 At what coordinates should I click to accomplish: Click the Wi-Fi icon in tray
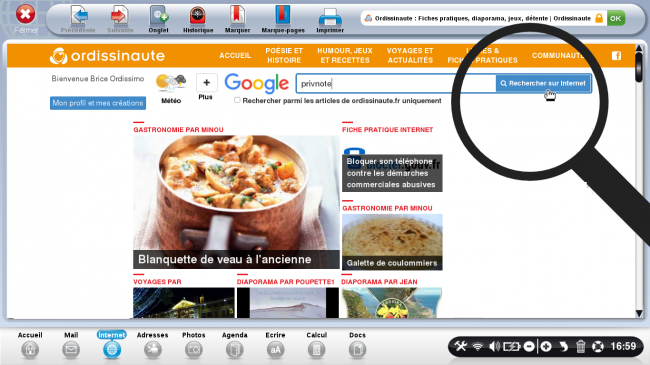click(478, 346)
